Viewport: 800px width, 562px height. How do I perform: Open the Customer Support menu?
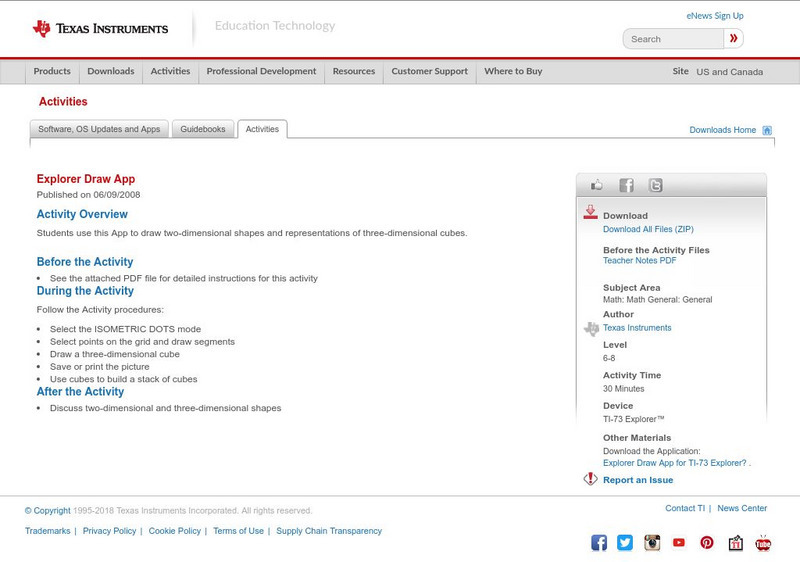point(430,71)
